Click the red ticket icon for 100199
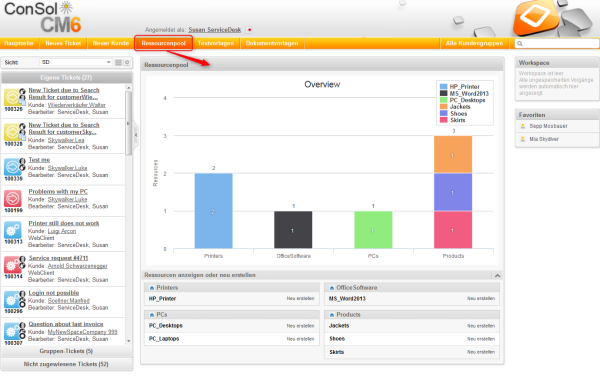600x377 pixels. click(x=12, y=199)
